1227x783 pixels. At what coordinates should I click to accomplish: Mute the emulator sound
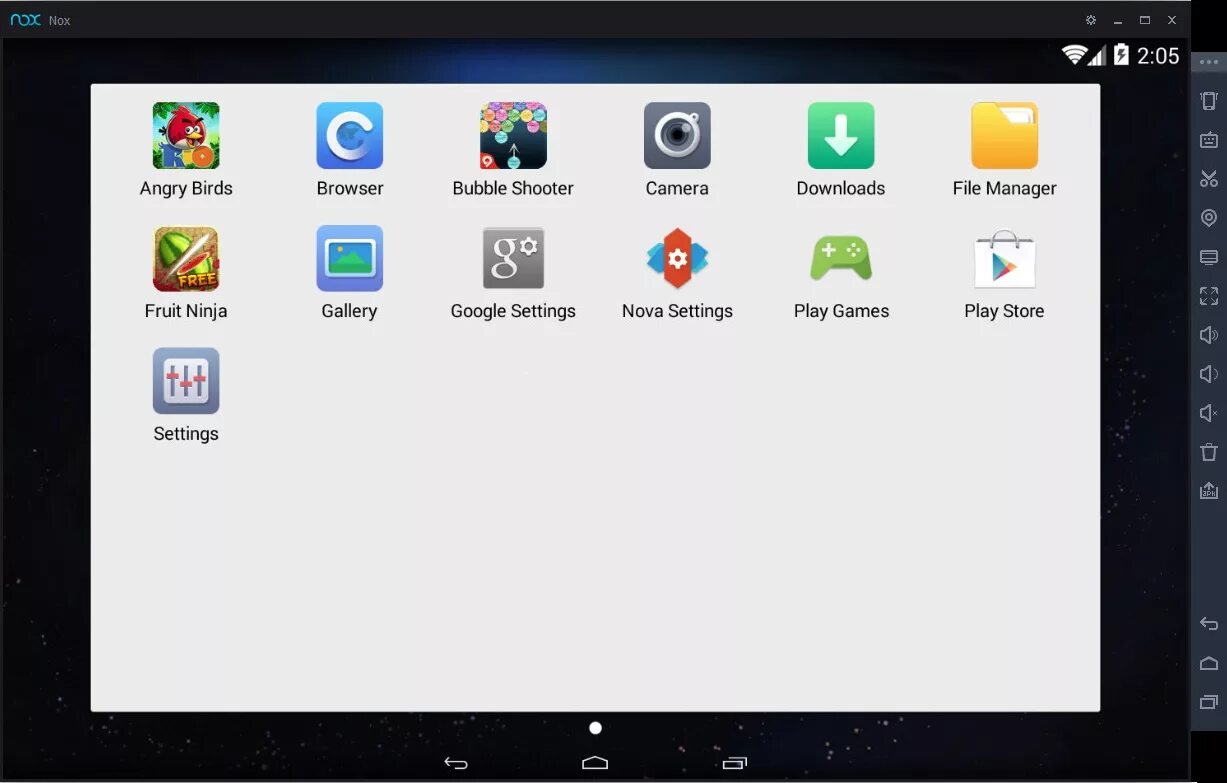(x=1209, y=413)
